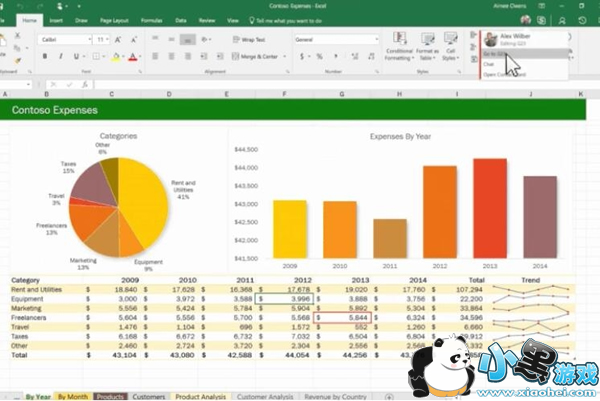
Task: Open the Formulas ribbon tab
Action: click(152, 21)
